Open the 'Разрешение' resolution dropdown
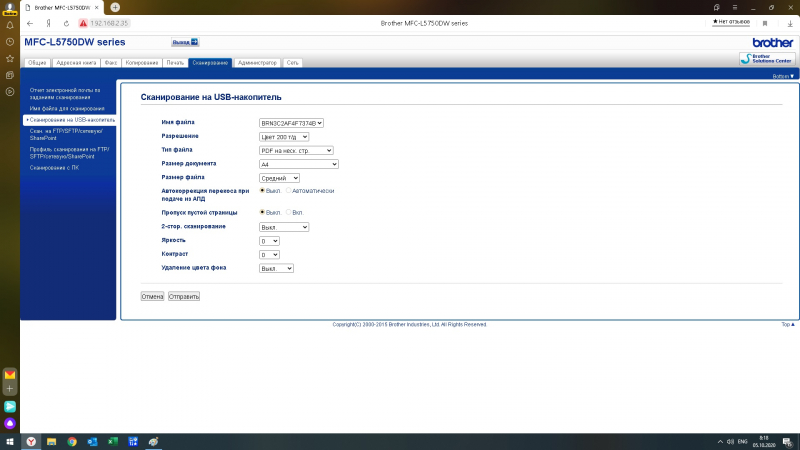 point(284,136)
